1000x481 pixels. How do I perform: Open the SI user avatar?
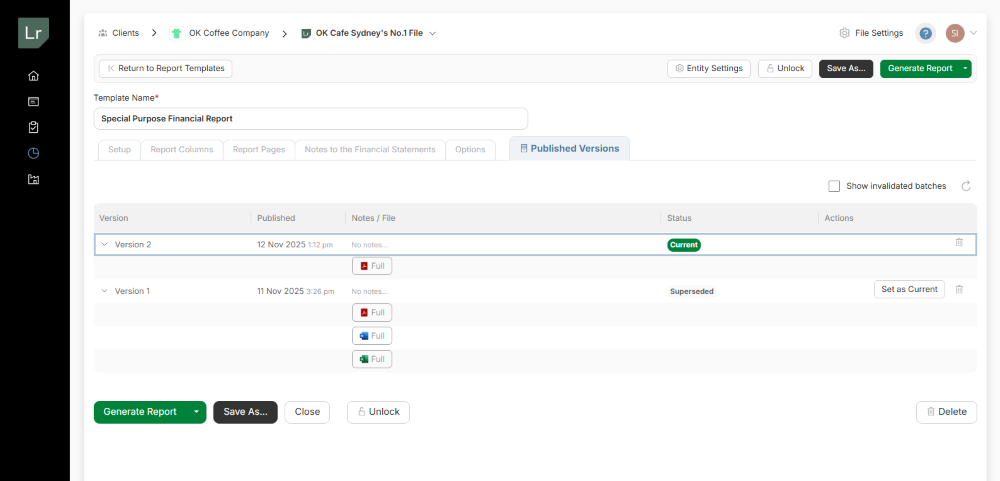point(955,33)
